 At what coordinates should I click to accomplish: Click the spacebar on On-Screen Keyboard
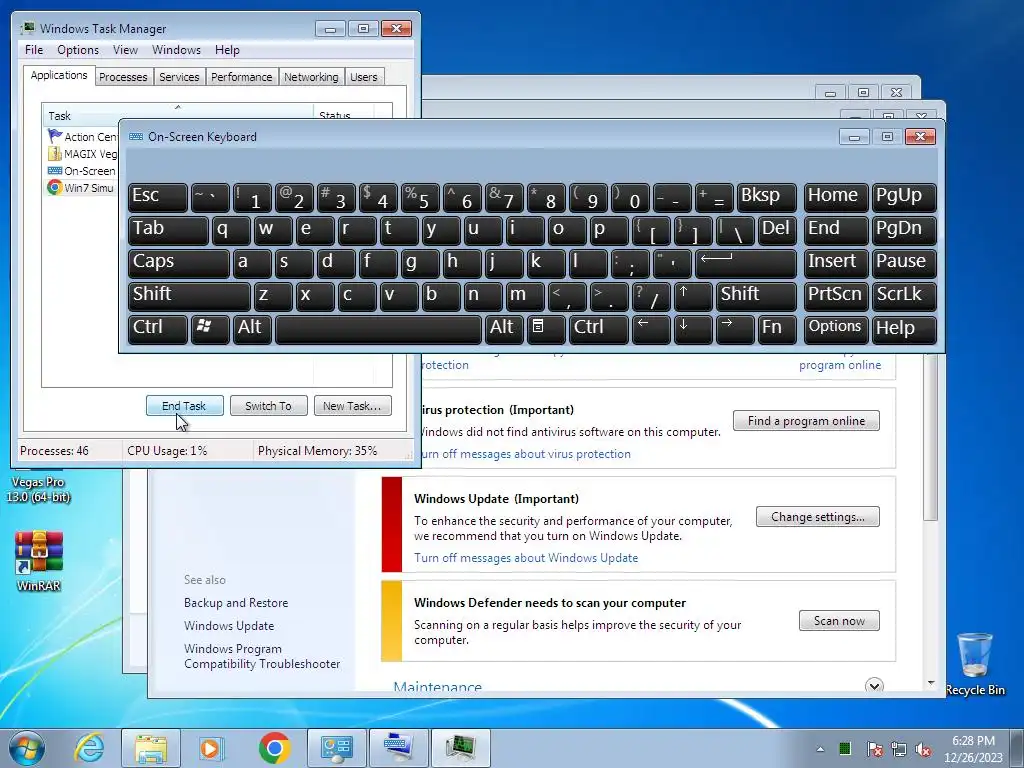point(379,328)
